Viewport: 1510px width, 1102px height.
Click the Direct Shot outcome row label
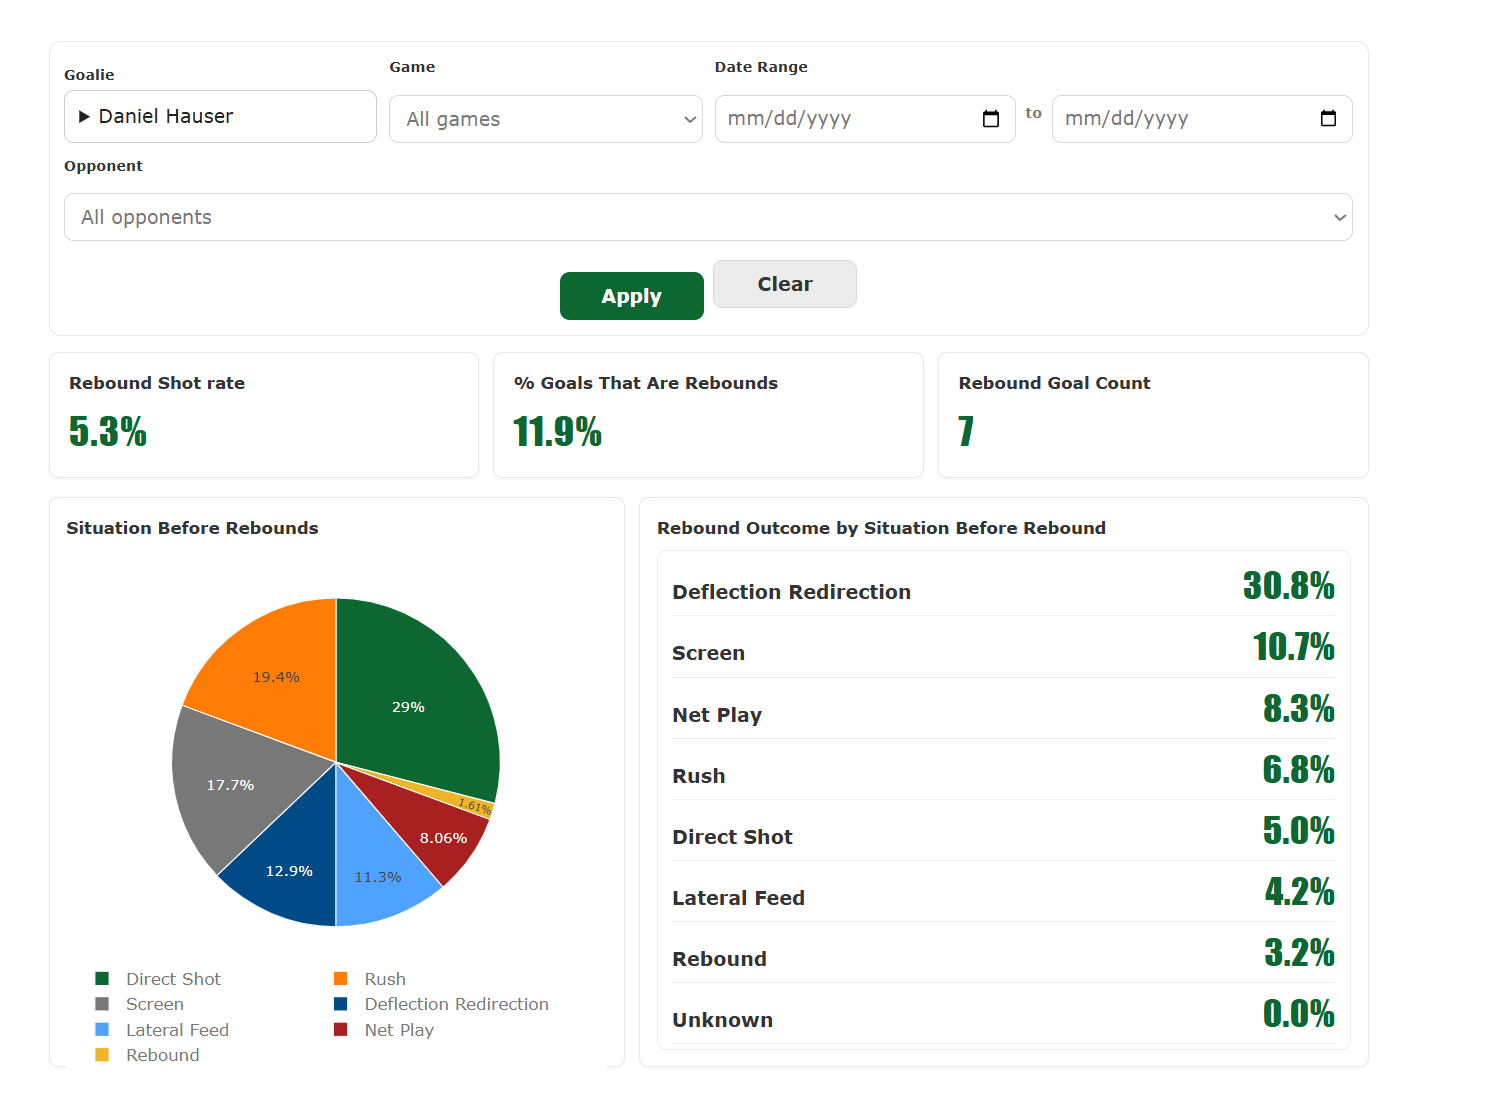(732, 837)
